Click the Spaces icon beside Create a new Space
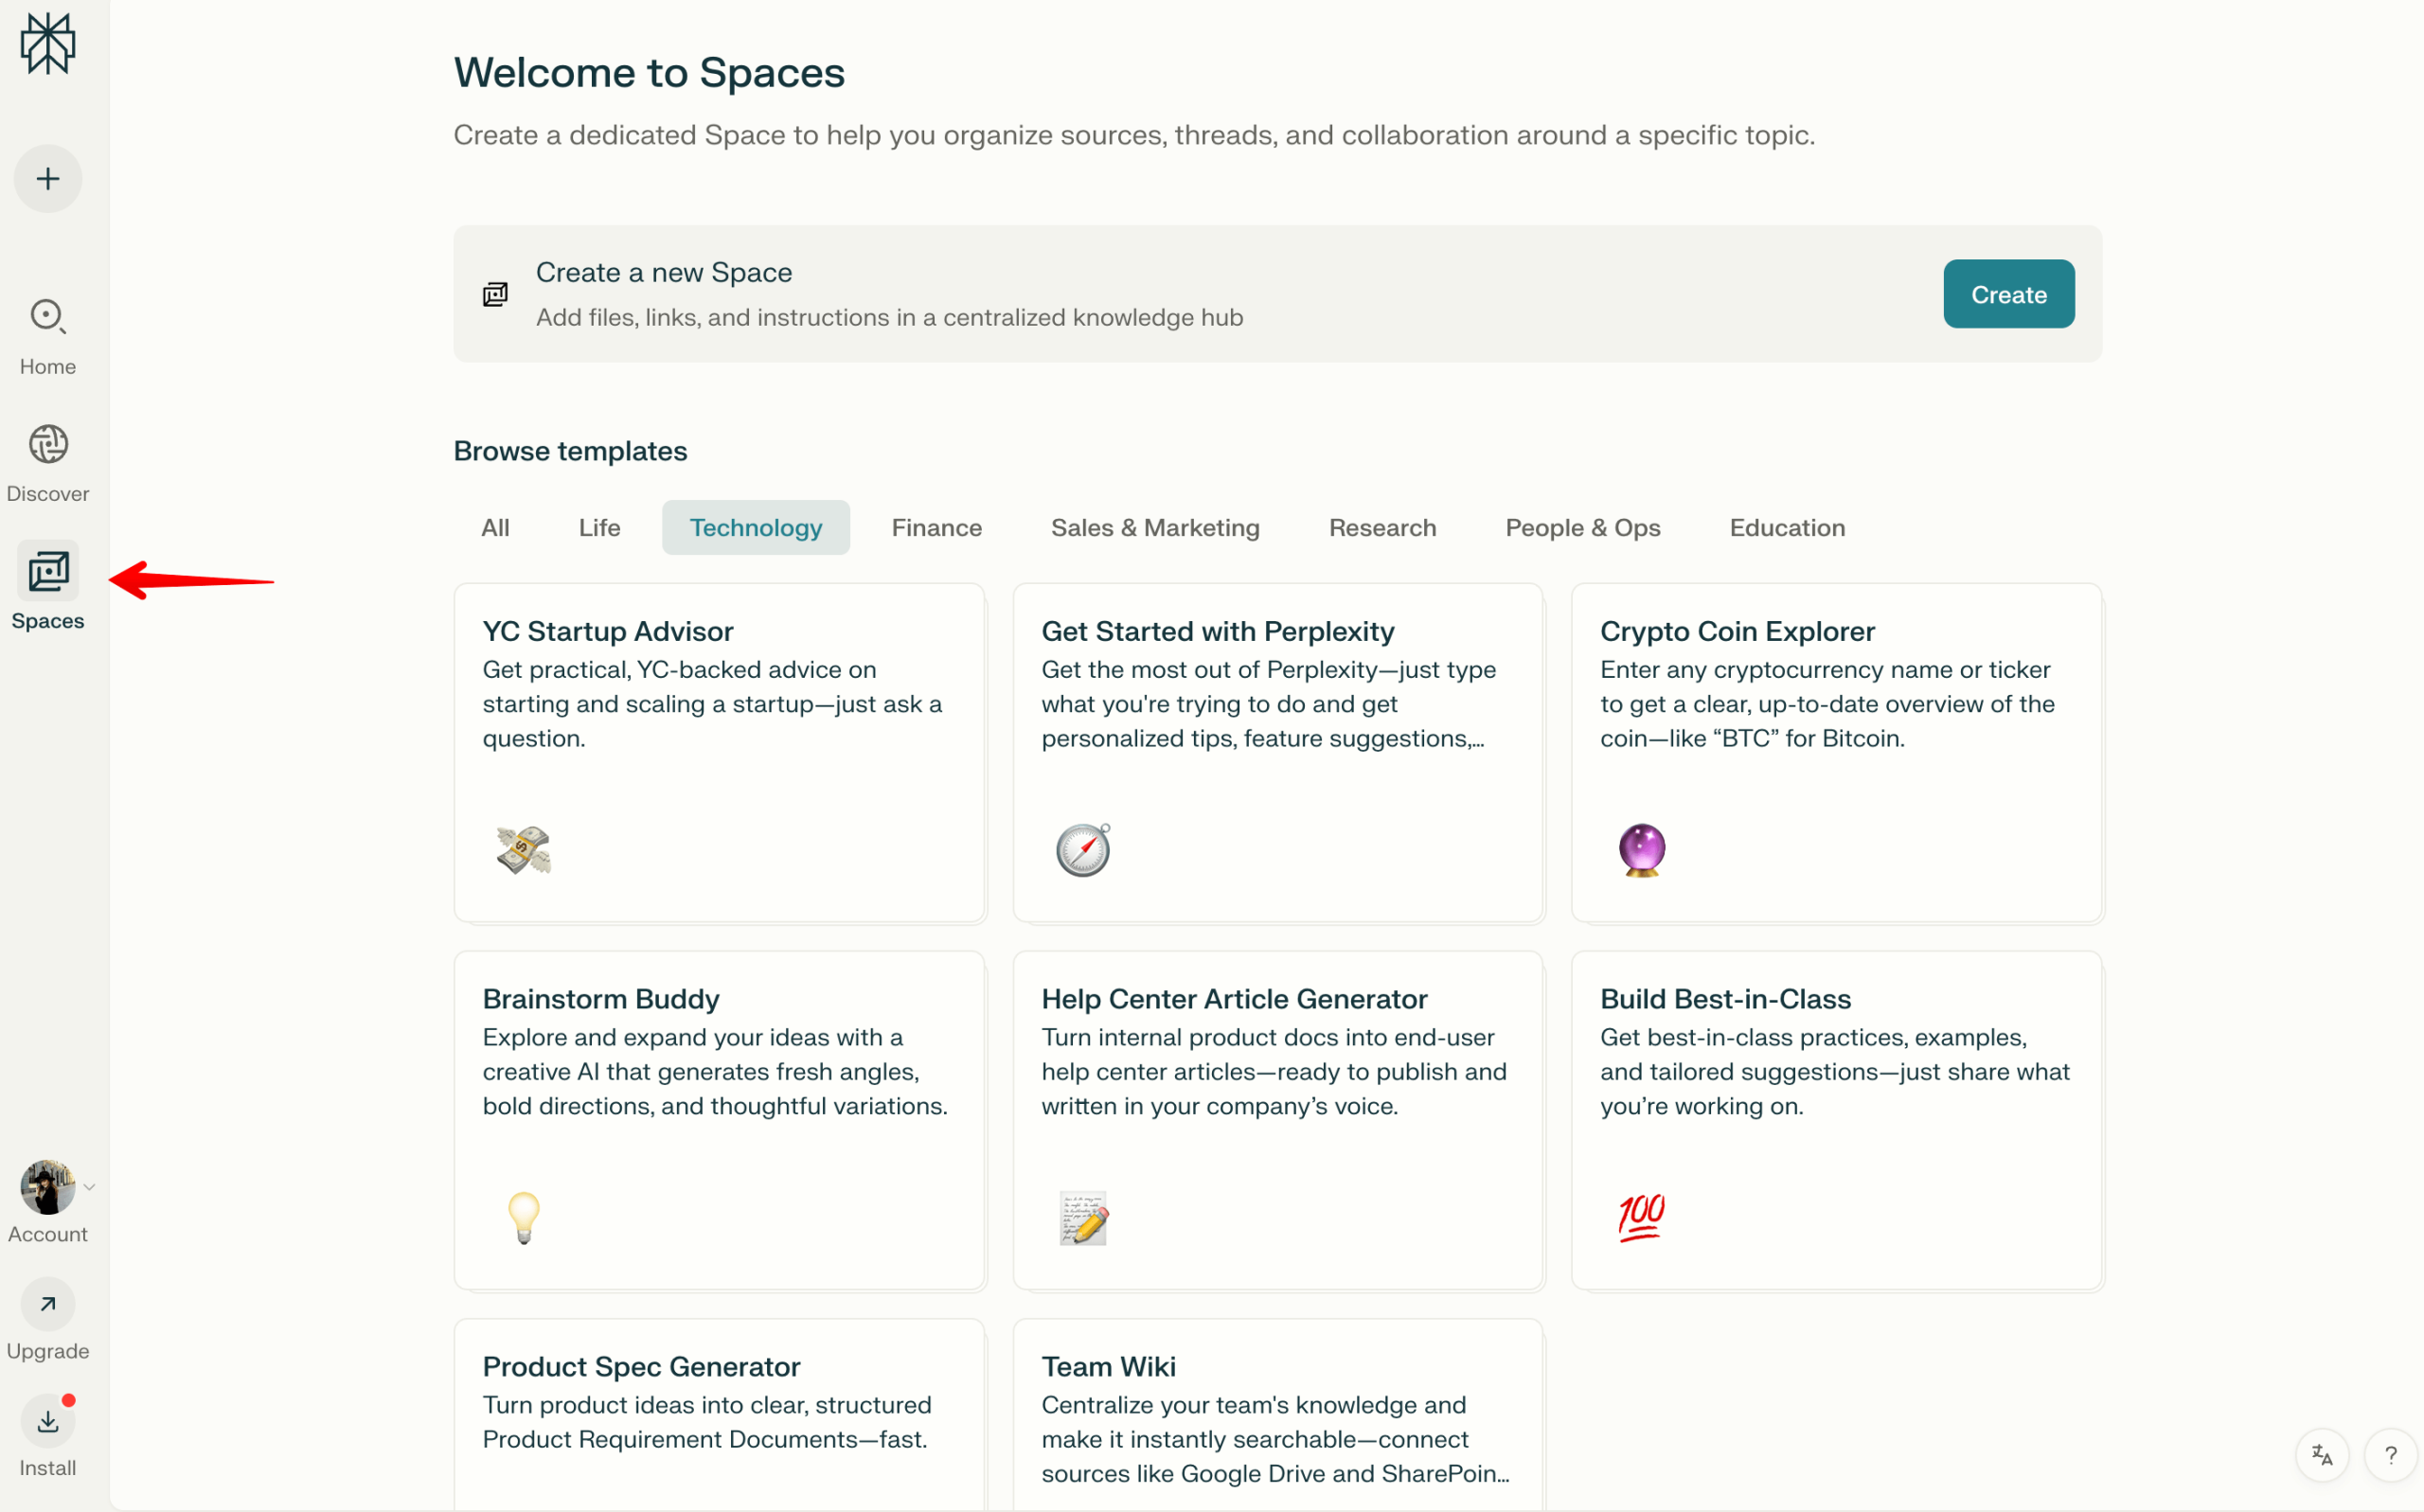This screenshot has height=1512, width=2424. coord(495,294)
